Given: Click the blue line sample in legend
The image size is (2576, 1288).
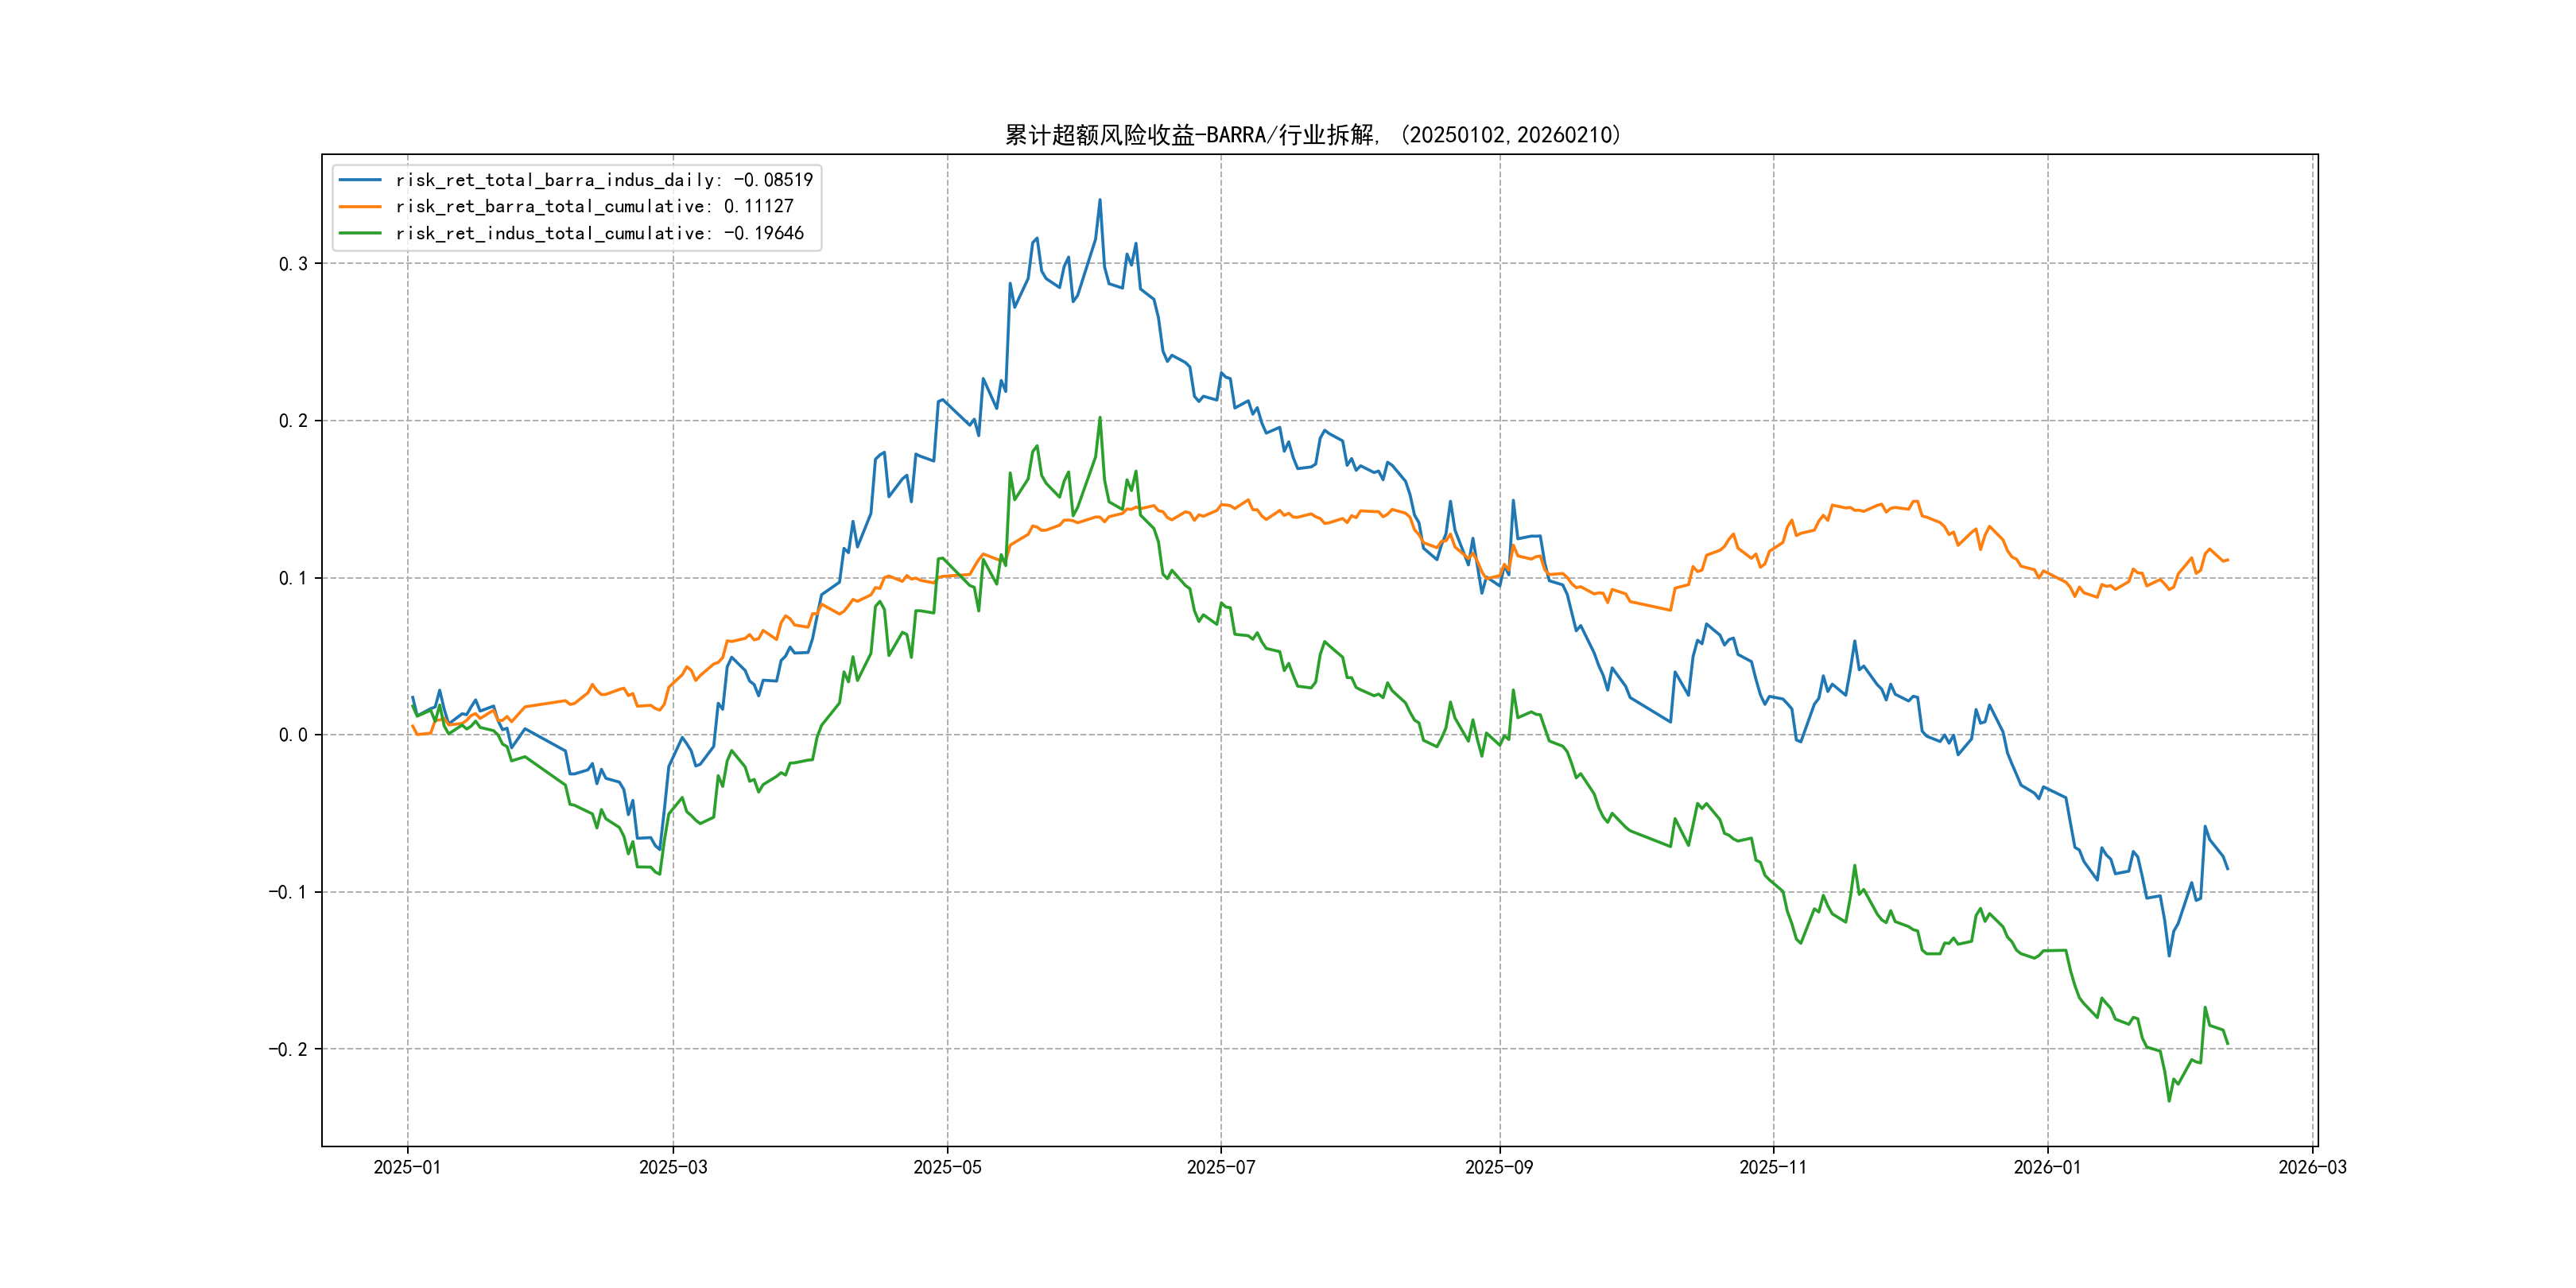Looking at the screenshot, I should (360, 180).
